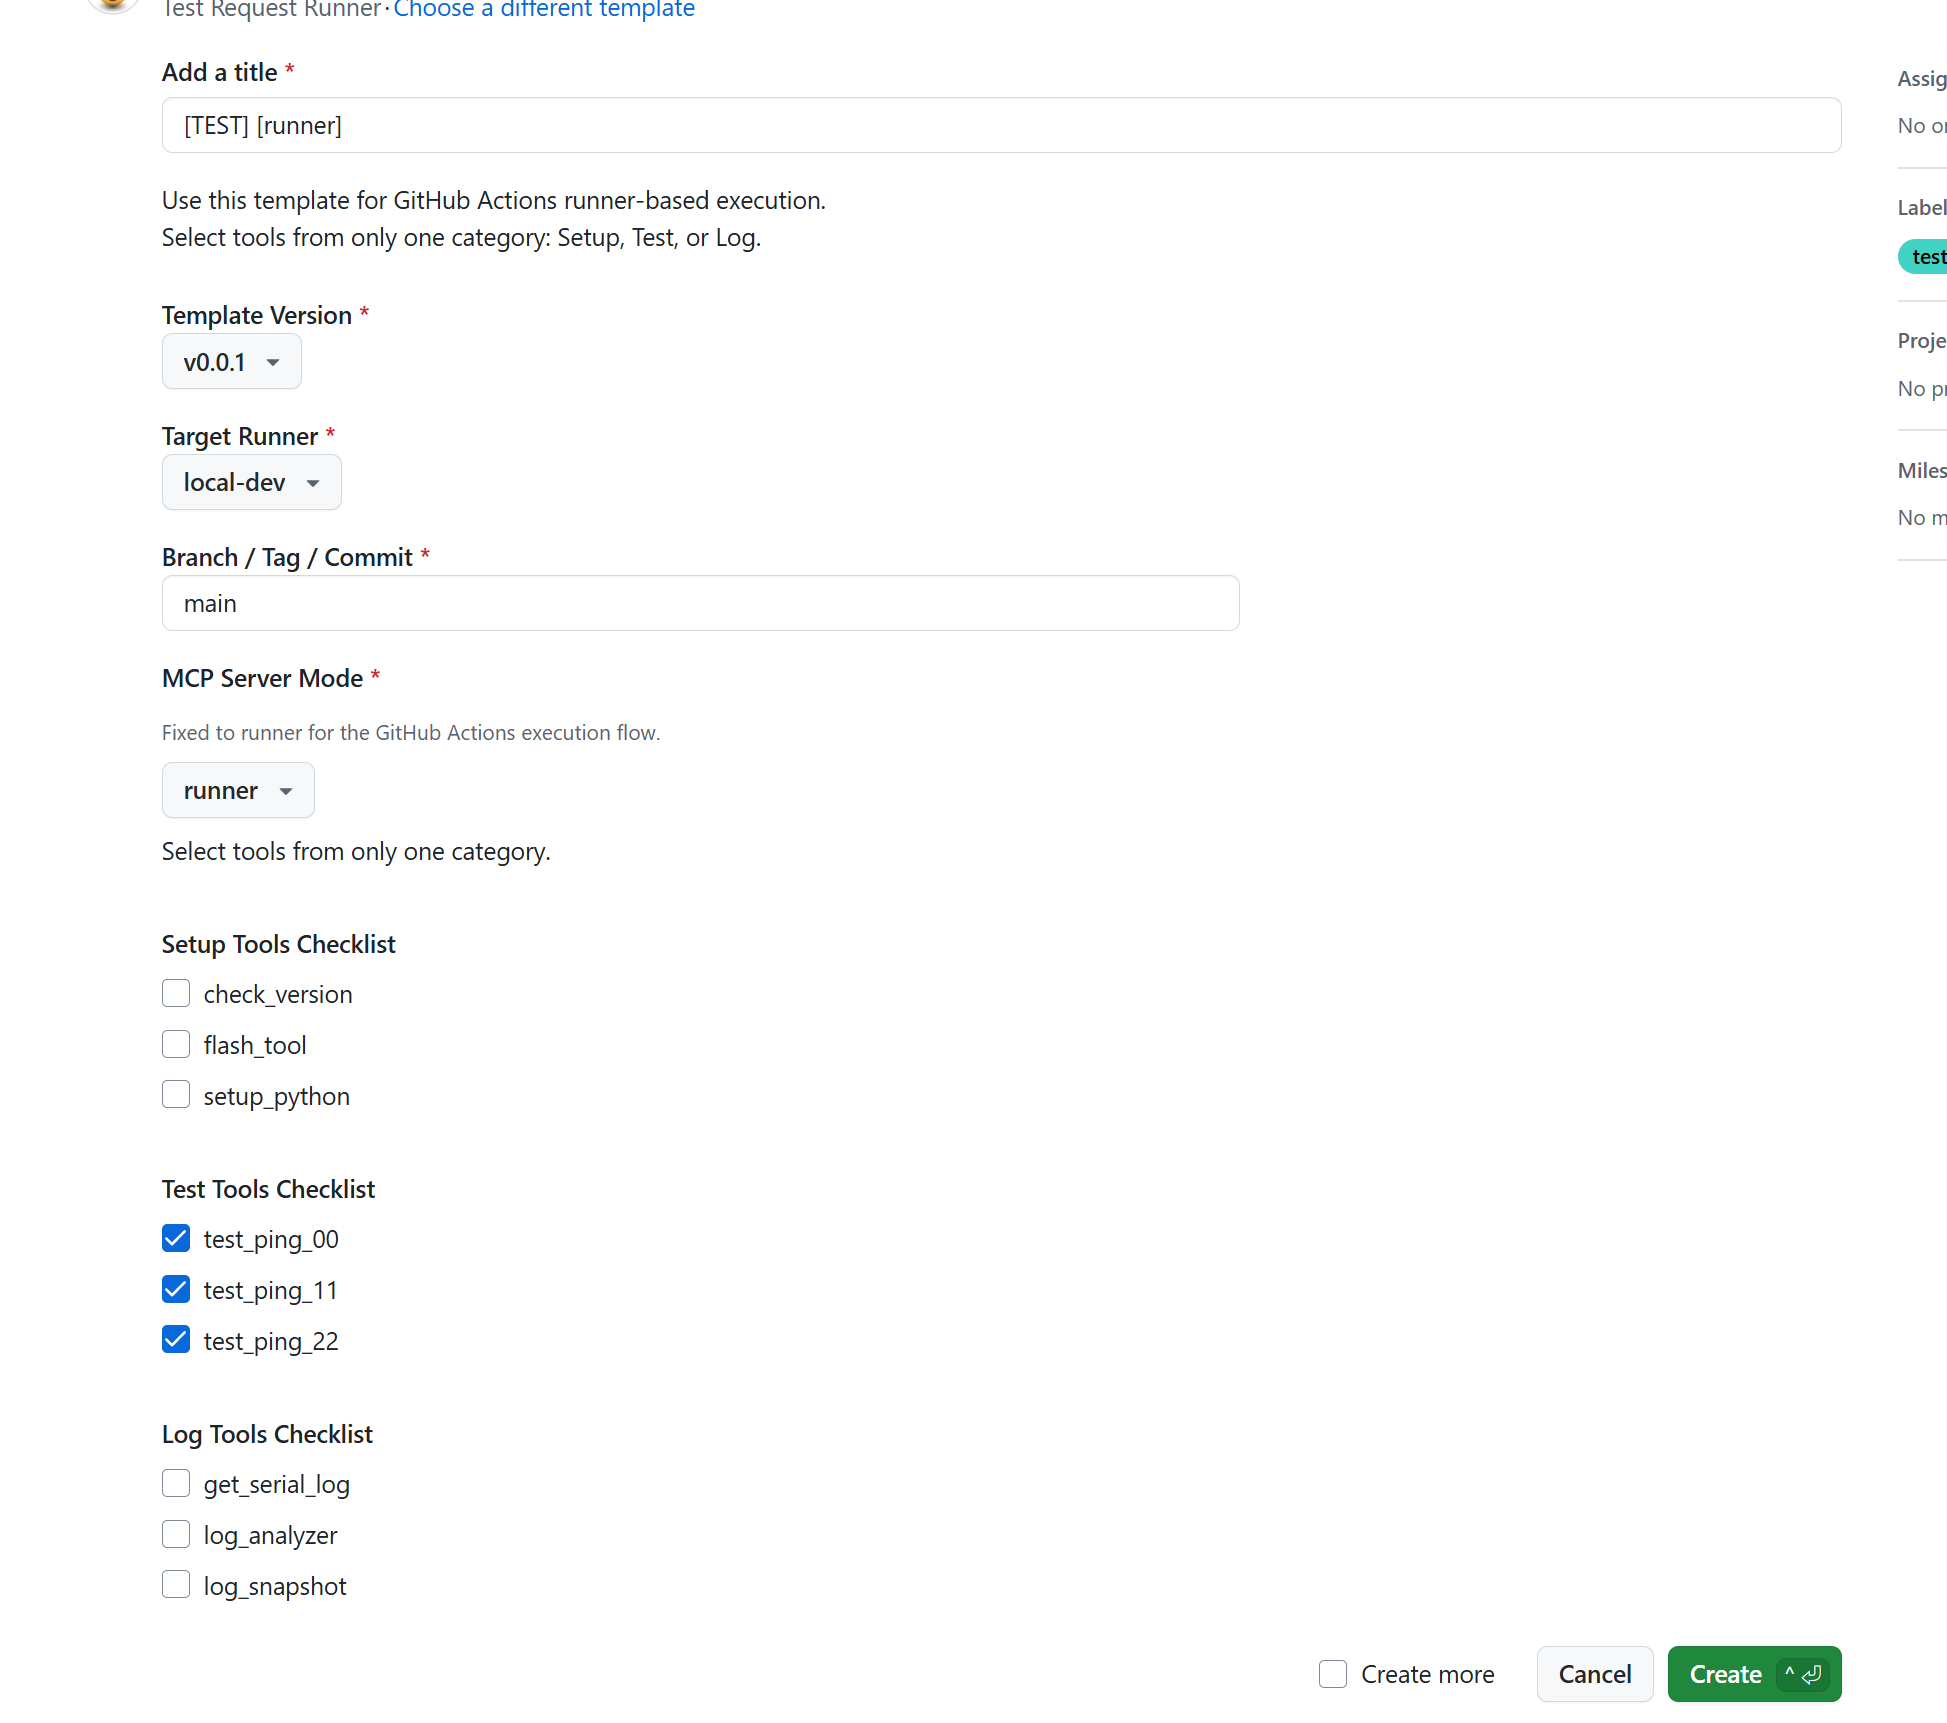Open the Template Version v0.0.1 dropdown

coord(231,362)
